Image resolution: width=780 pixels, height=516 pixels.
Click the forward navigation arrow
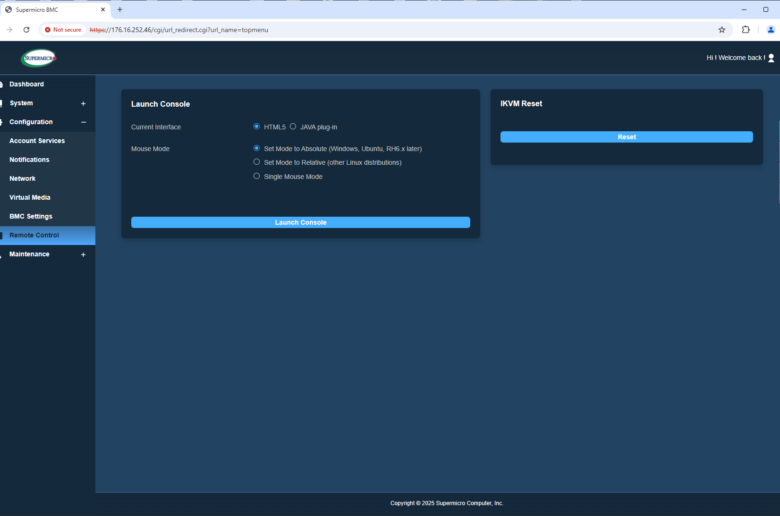(x=9, y=30)
